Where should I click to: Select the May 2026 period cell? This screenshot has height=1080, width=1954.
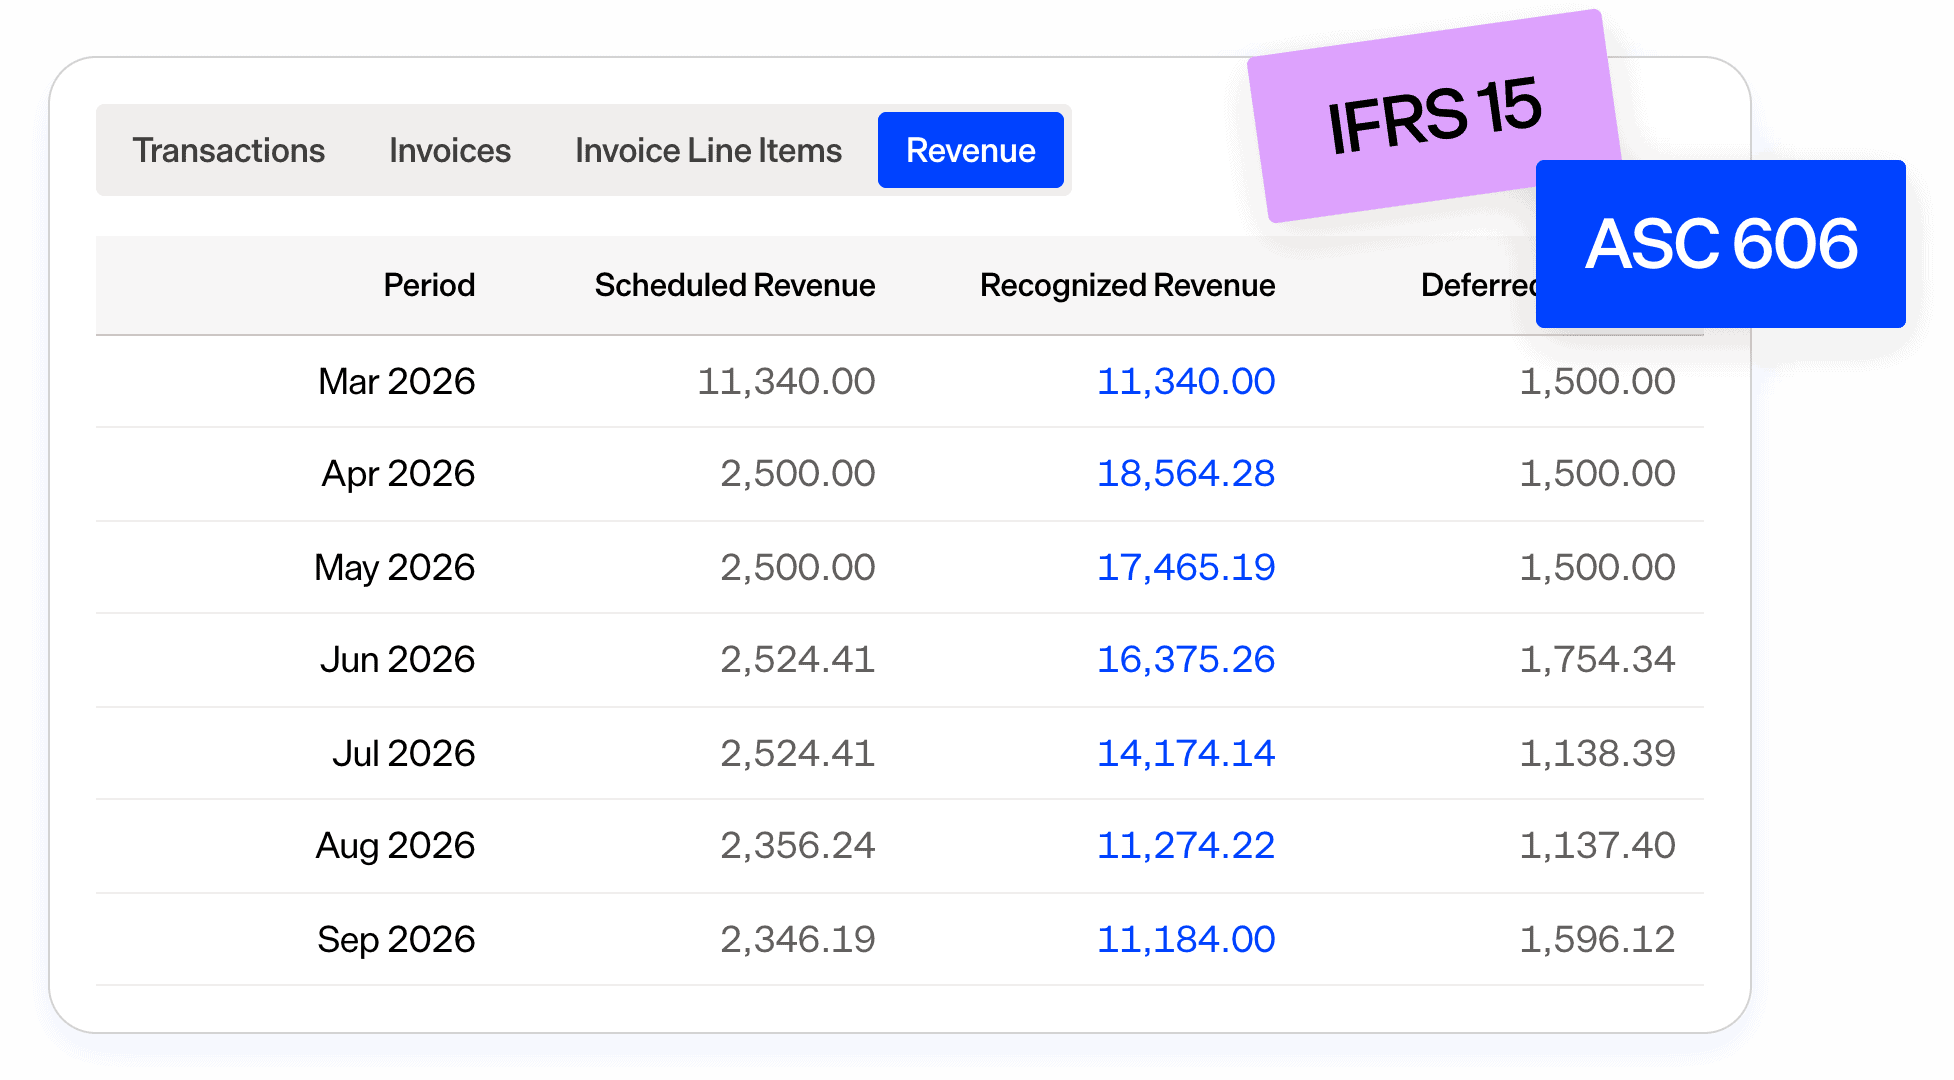point(394,567)
